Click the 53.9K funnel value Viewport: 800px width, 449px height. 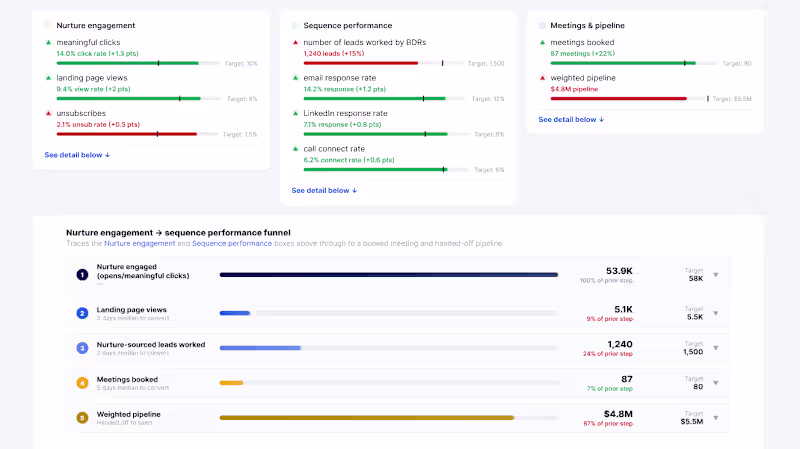click(x=619, y=271)
